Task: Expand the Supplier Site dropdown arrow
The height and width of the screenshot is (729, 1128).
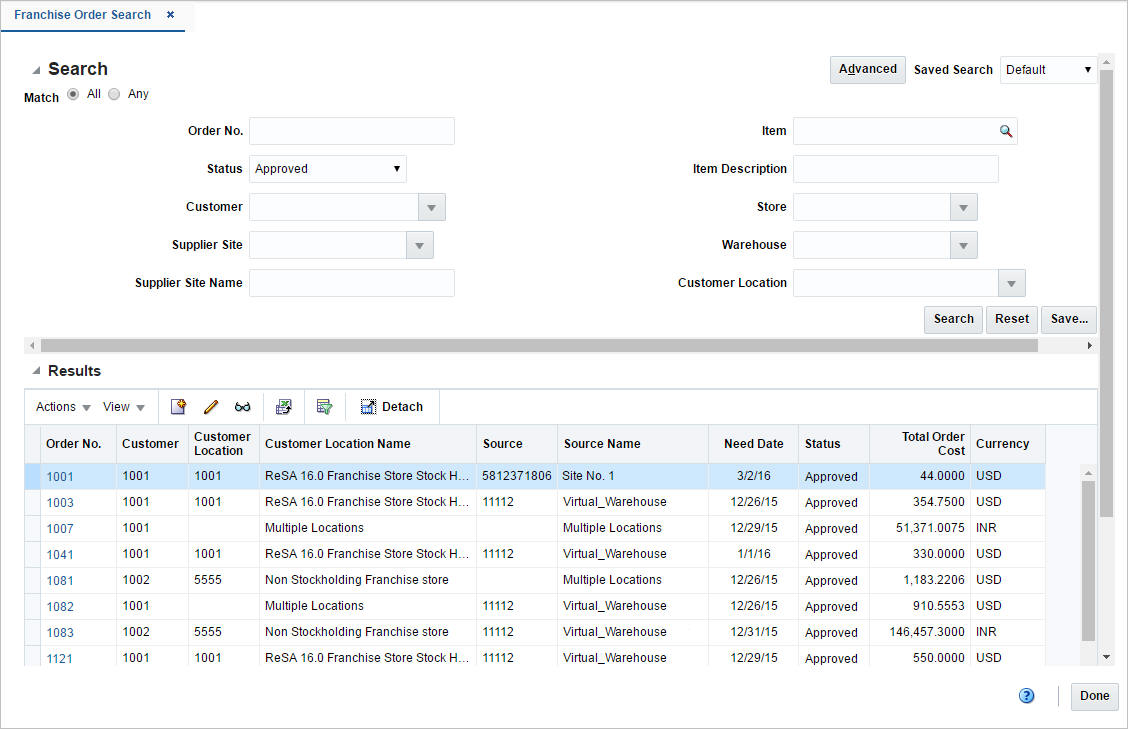Action: tap(419, 245)
